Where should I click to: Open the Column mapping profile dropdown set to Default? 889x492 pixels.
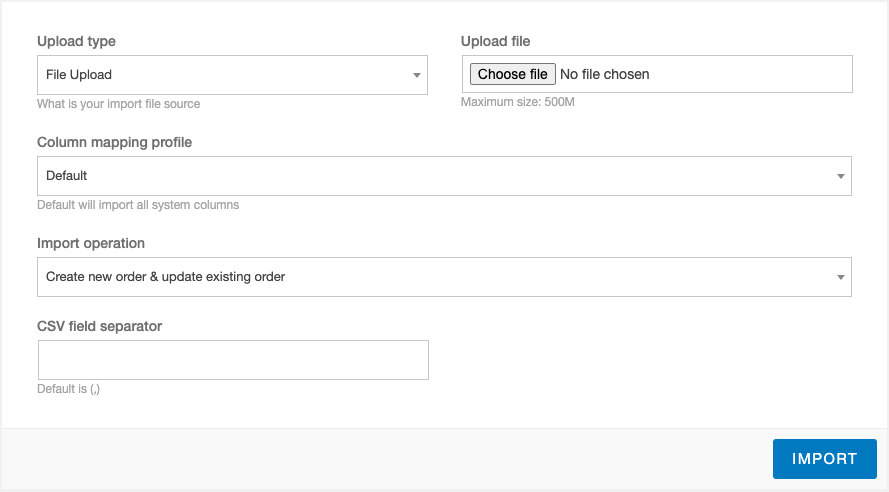pyautogui.click(x=444, y=176)
